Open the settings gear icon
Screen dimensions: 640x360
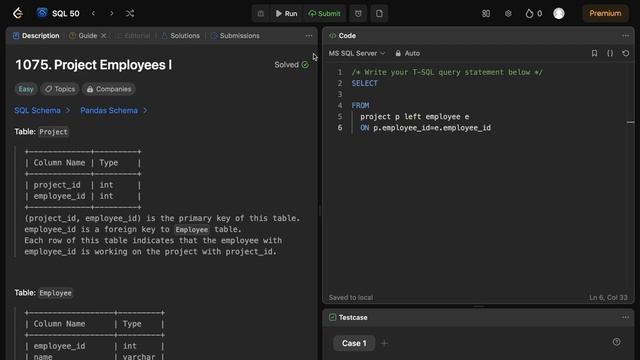[508, 13]
